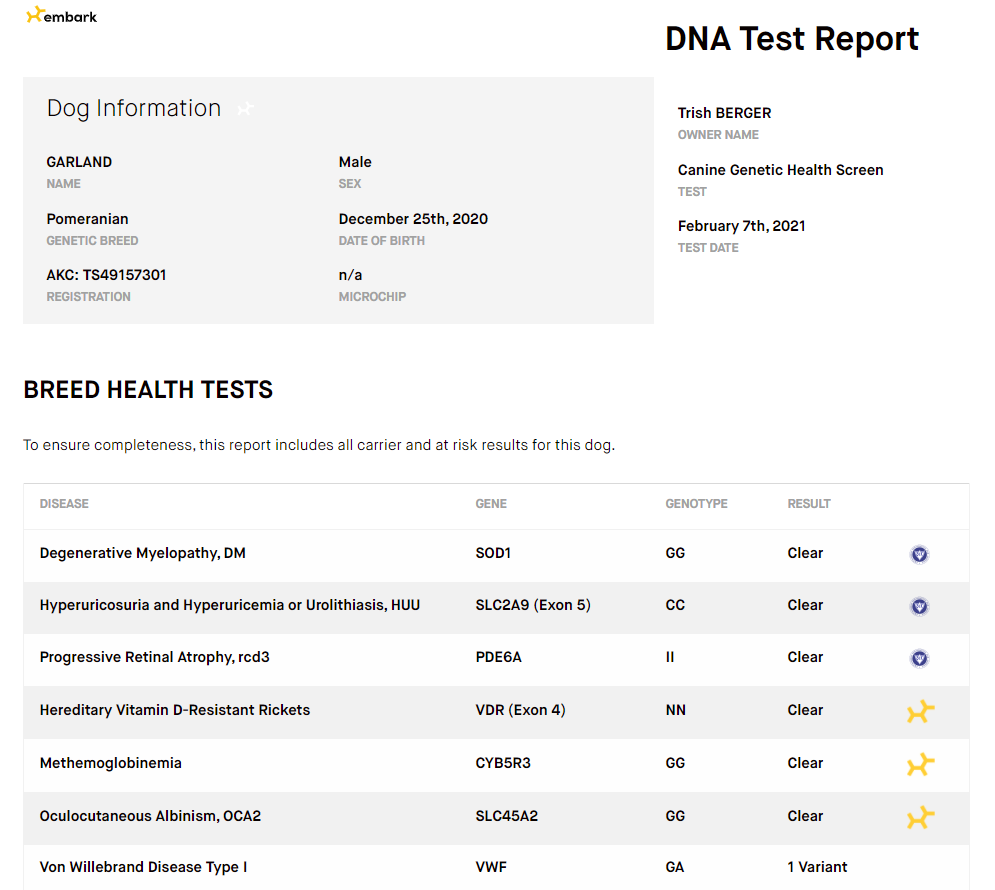Viewport: 995px width, 890px height.
Task: Click the Canine Genetic Health Screen test name
Action: click(780, 170)
